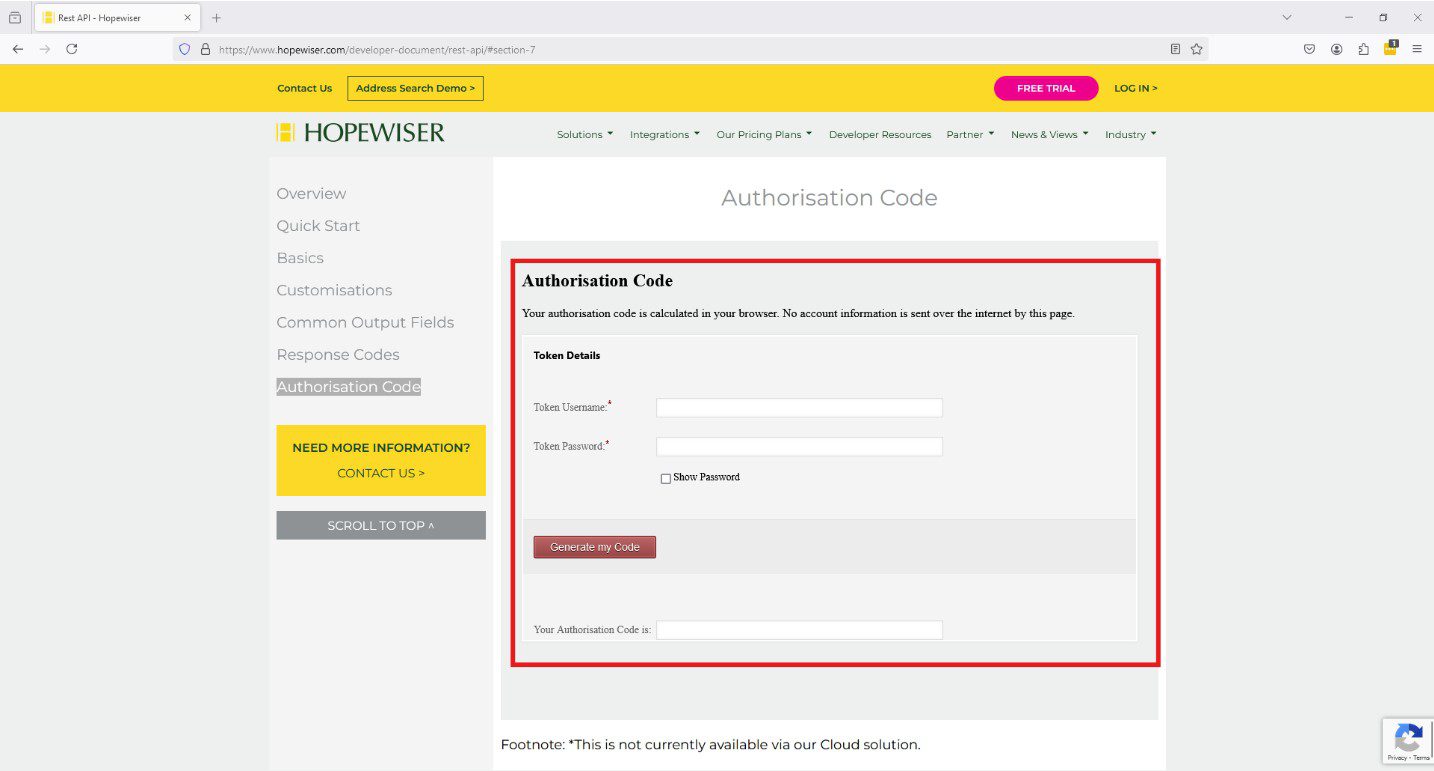The width and height of the screenshot is (1434, 771).
Task: Open the list all tabs chevron
Action: pos(1287,17)
